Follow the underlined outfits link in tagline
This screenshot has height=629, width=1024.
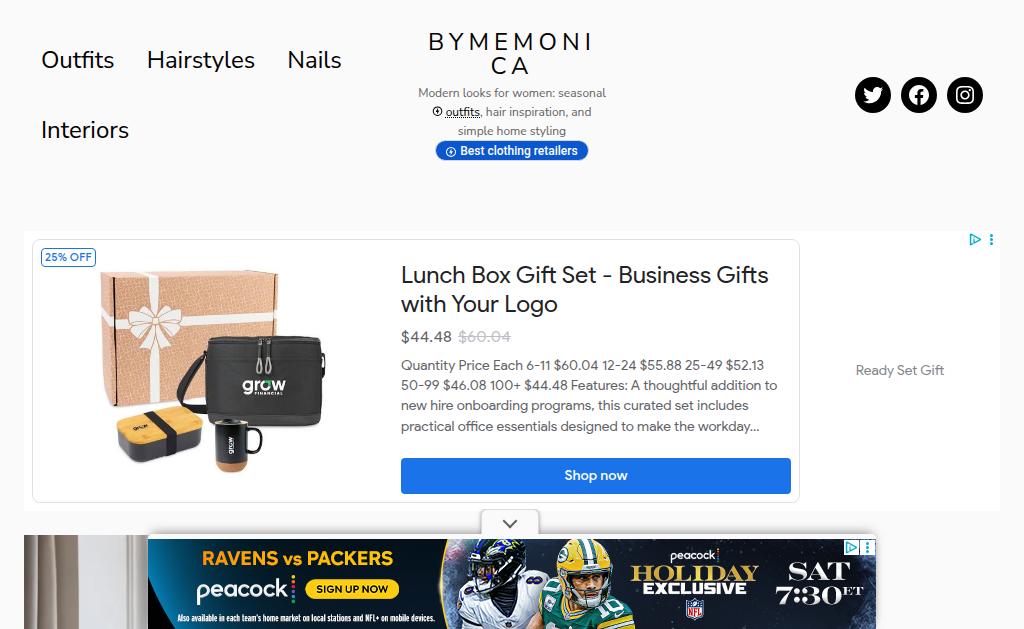click(462, 112)
